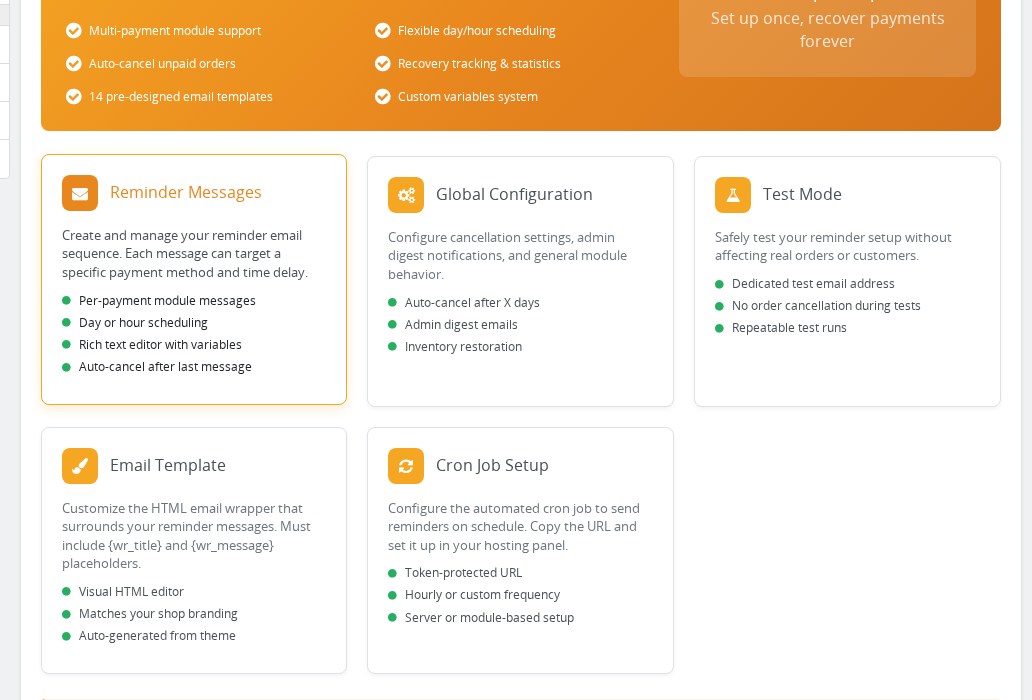The width and height of the screenshot is (1032, 700).
Task: Click the Test Mode flask icon
Action: coord(733,195)
